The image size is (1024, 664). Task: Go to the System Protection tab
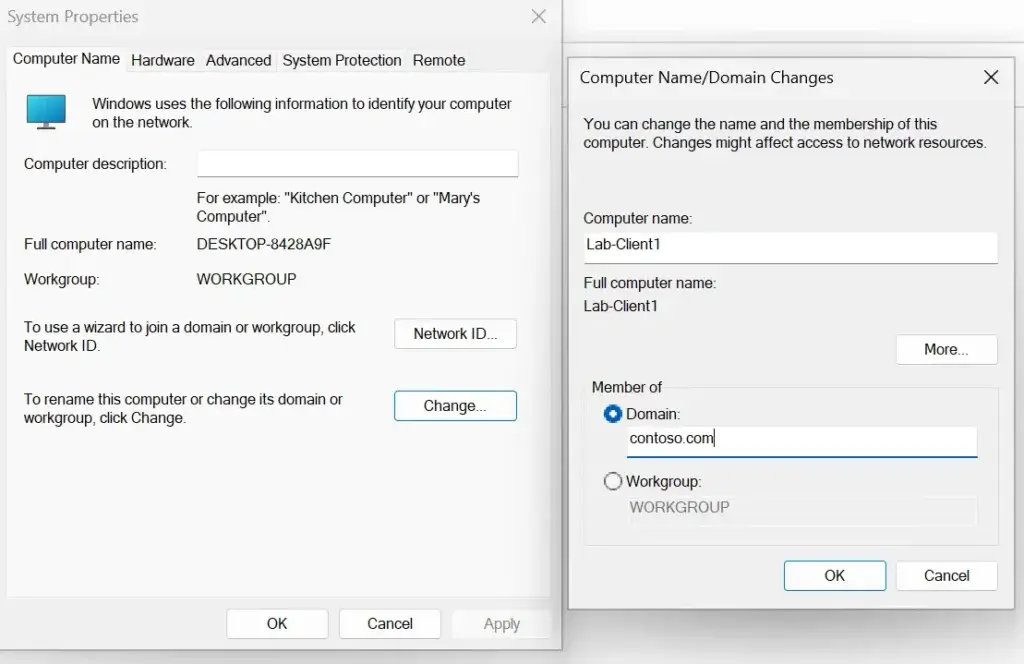[x=342, y=60]
